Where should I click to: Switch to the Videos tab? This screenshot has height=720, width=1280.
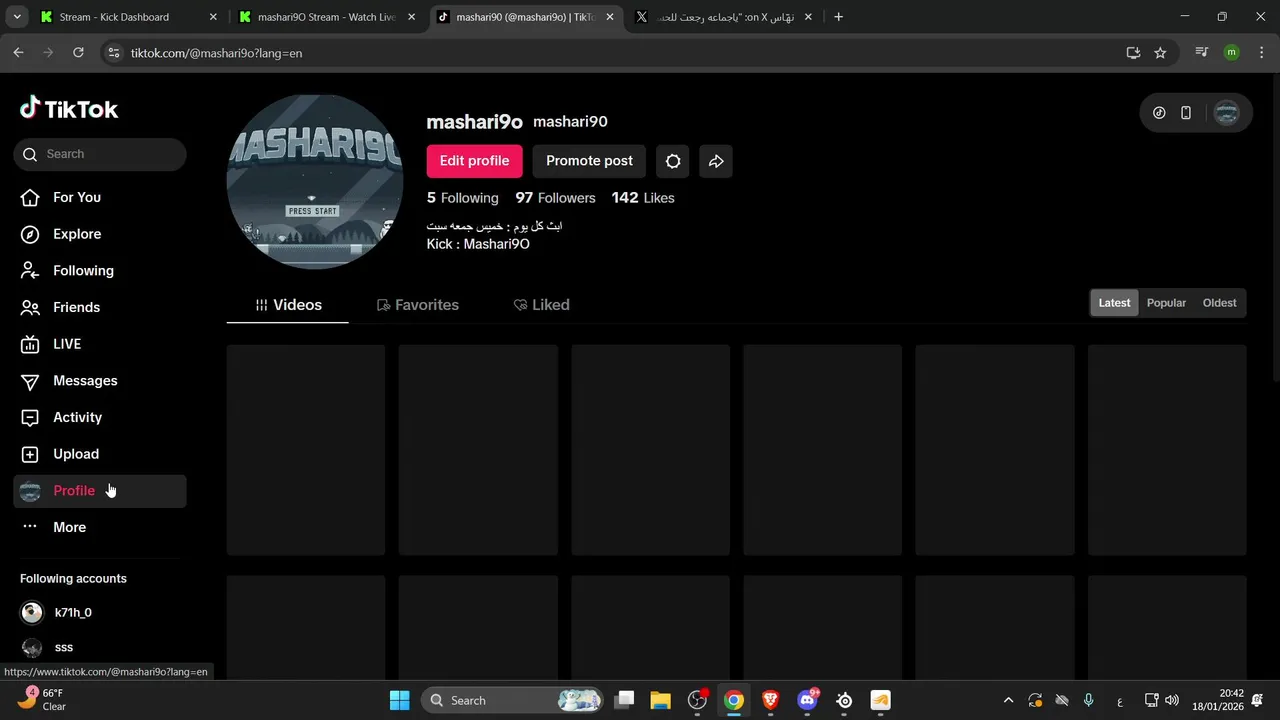(x=288, y=305)
